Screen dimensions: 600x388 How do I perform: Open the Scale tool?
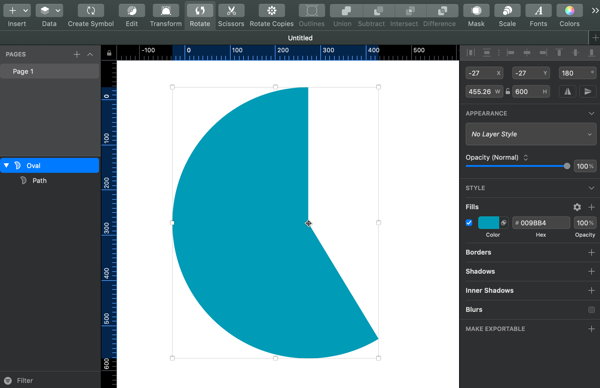[507, 11]
